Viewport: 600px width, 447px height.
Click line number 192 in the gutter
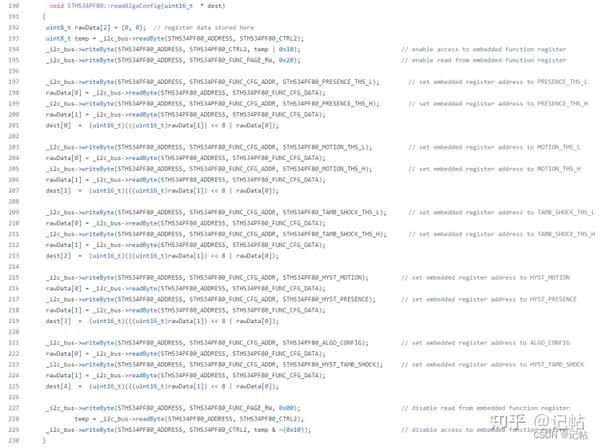(14, 28)
